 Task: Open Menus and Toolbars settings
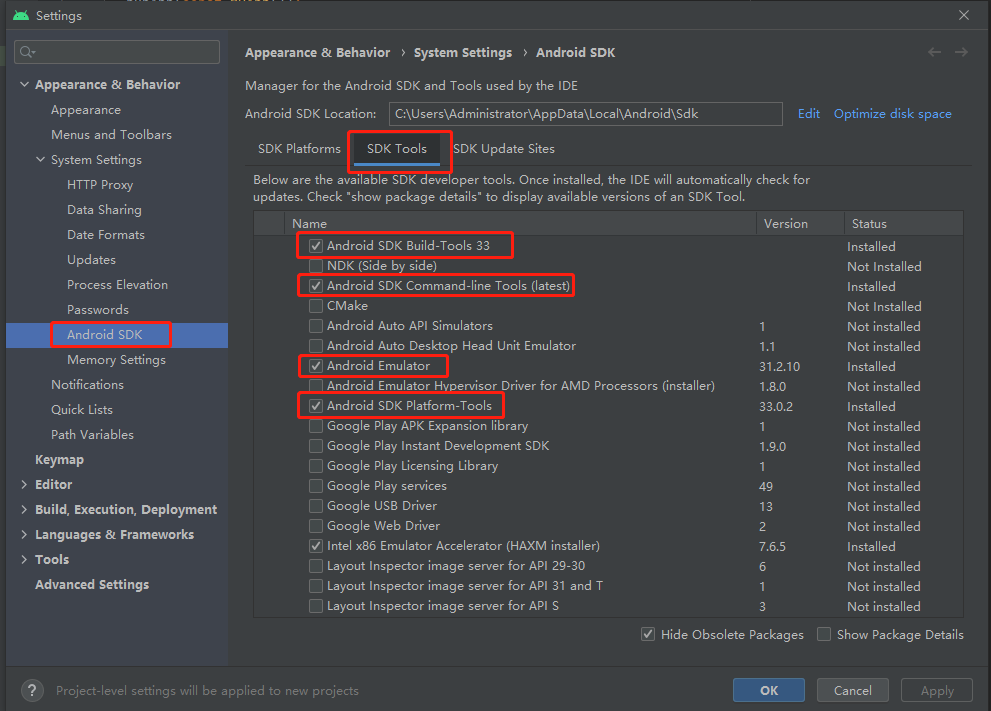point(111,135)
